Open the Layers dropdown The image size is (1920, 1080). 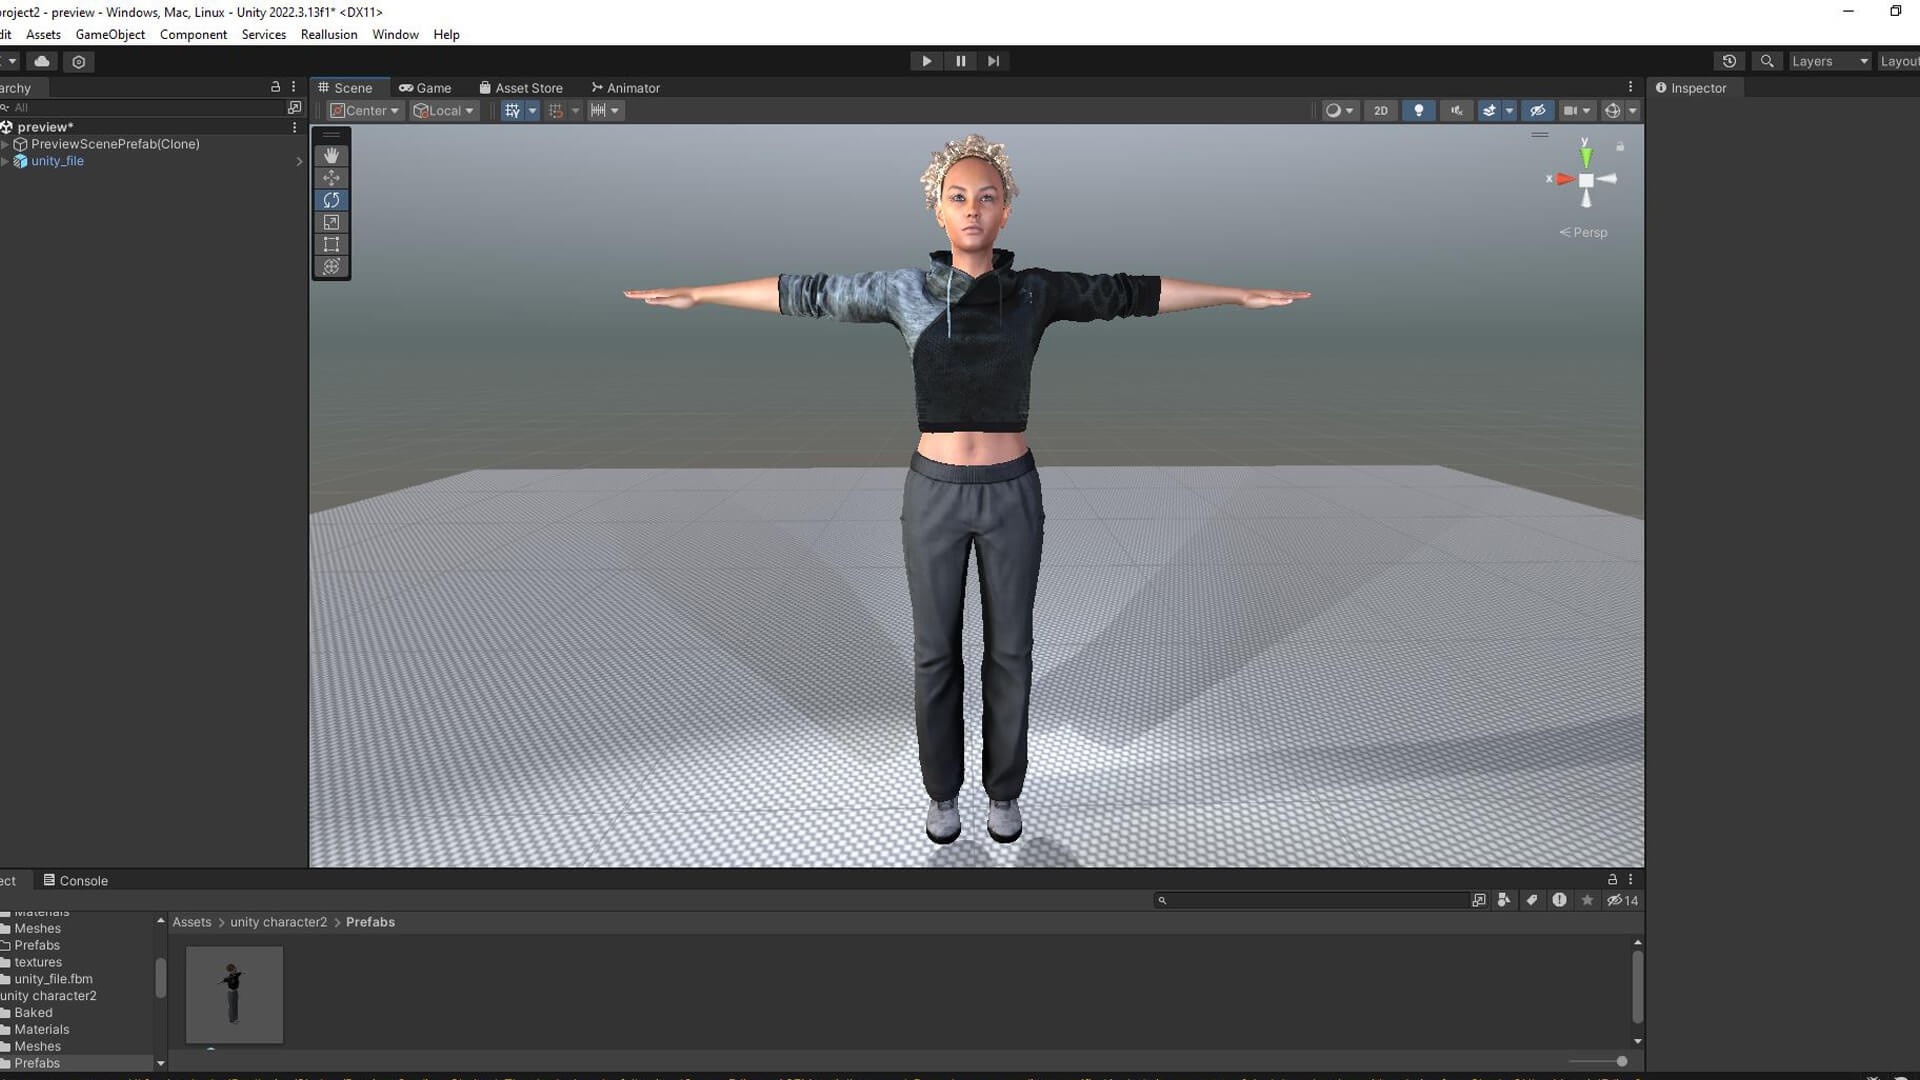tap(1829, 61)
